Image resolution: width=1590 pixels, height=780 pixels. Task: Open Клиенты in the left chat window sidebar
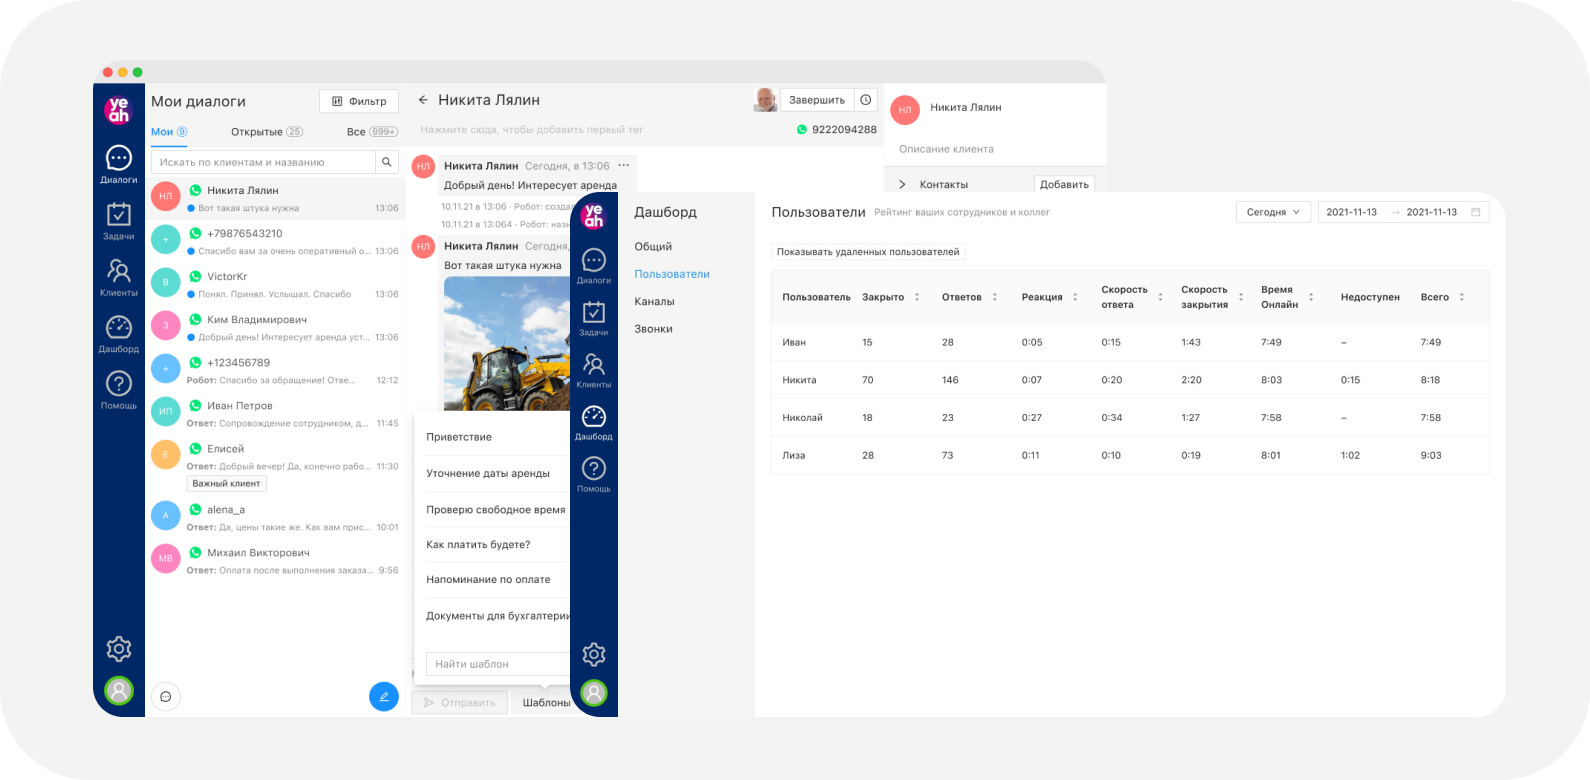[118, 277]
